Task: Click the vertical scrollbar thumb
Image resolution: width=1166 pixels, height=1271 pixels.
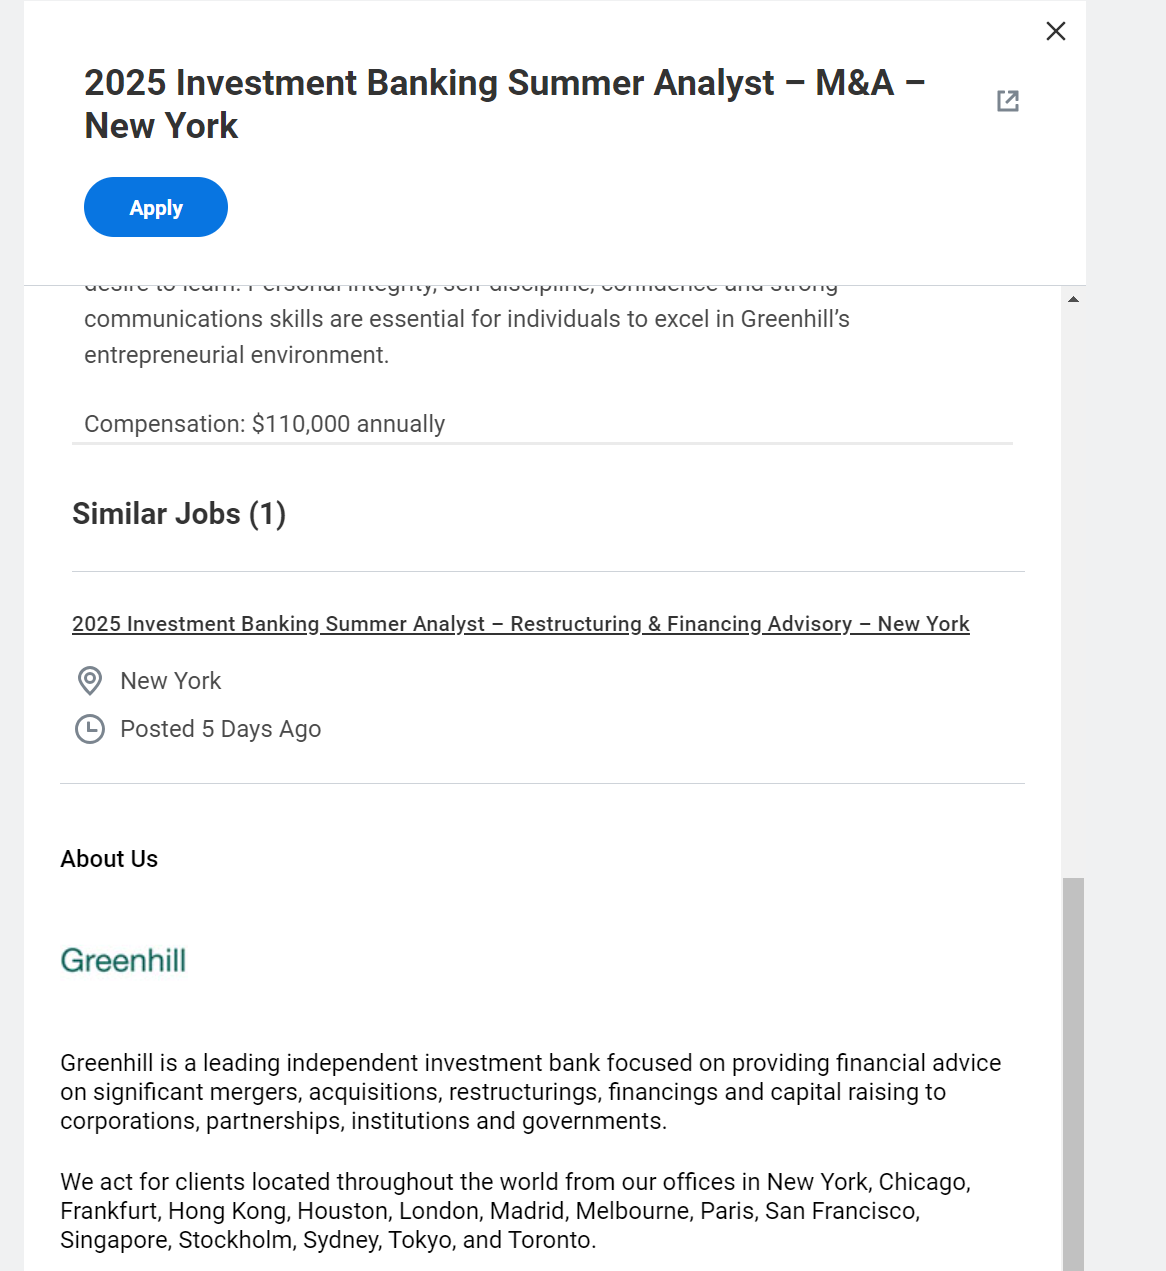Action: pos(1073,1070)
